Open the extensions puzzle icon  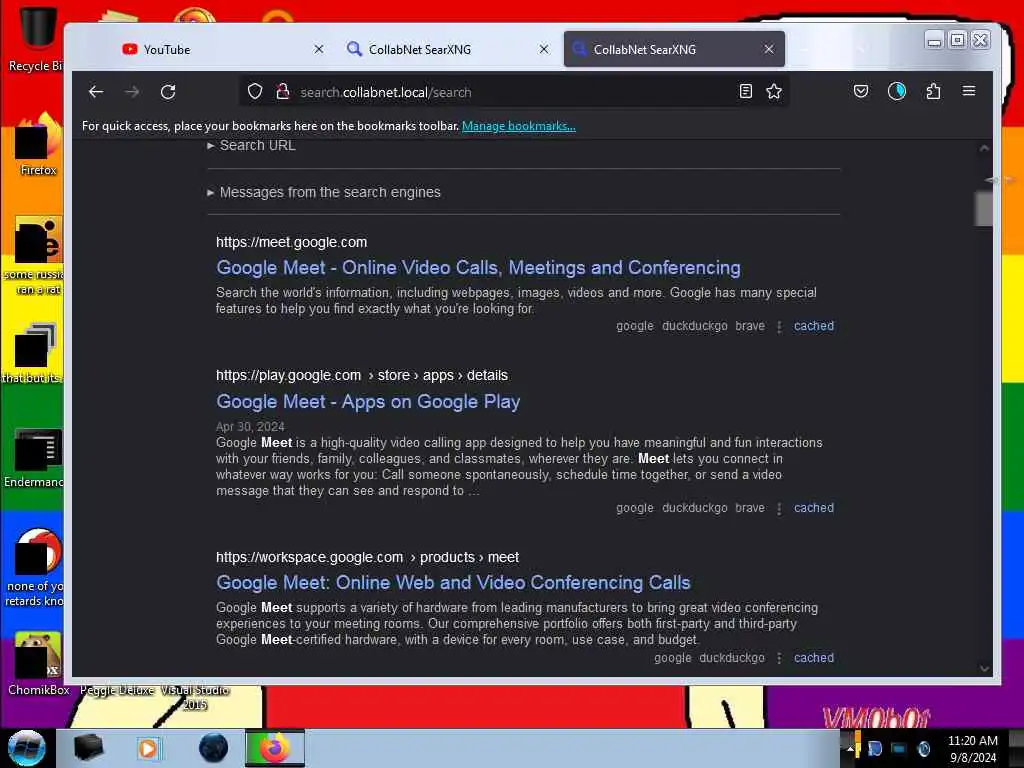click(x=933, y=91)
